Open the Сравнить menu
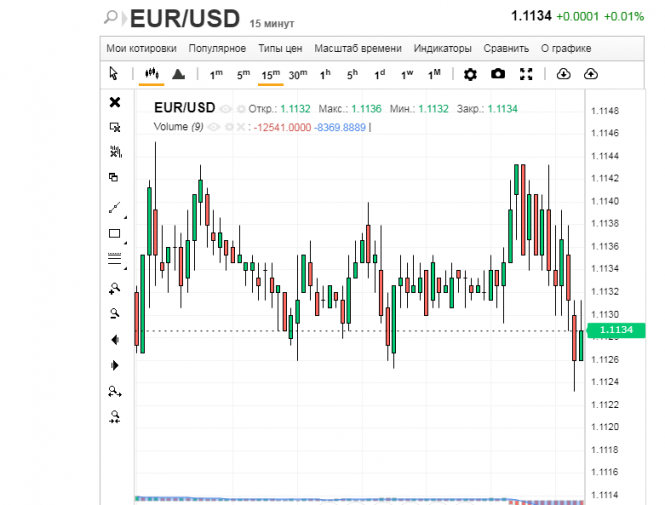The width and height of the screenshot is (665, 505). (506, 48)
